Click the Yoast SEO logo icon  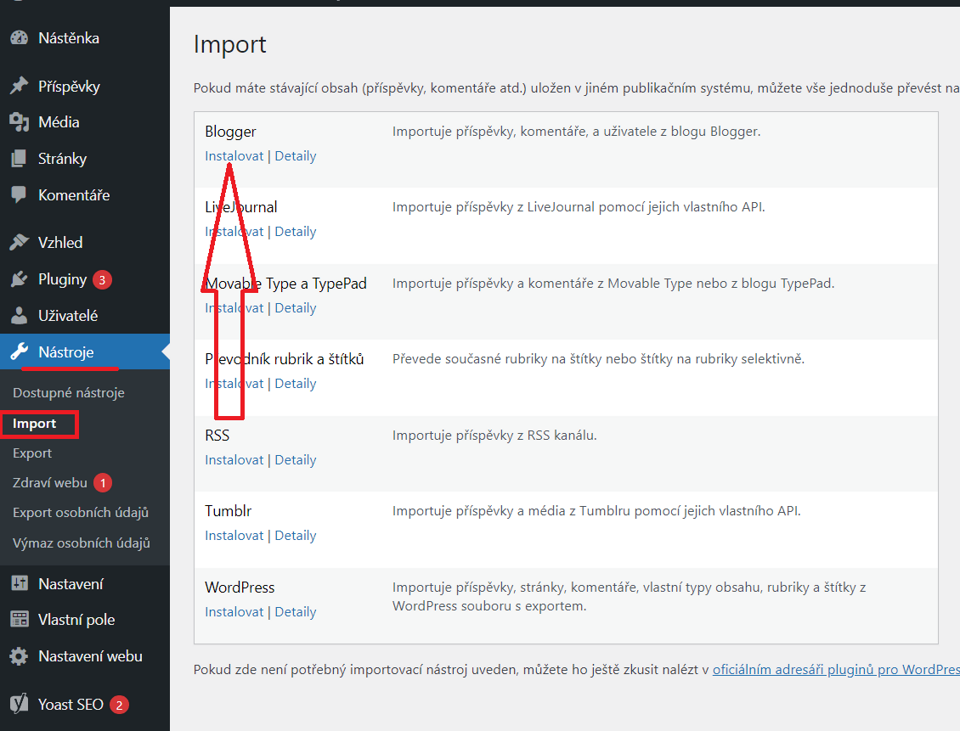pyautogui.click(x=19, y=704)
